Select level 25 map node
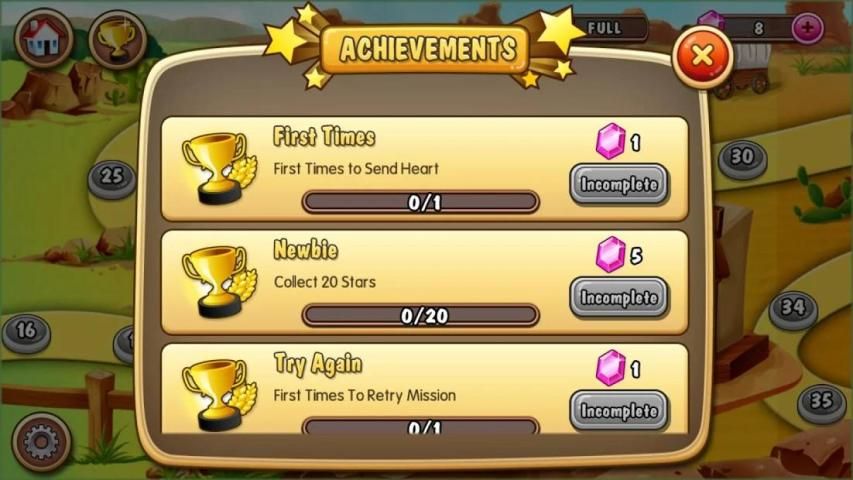 point(112,179)
